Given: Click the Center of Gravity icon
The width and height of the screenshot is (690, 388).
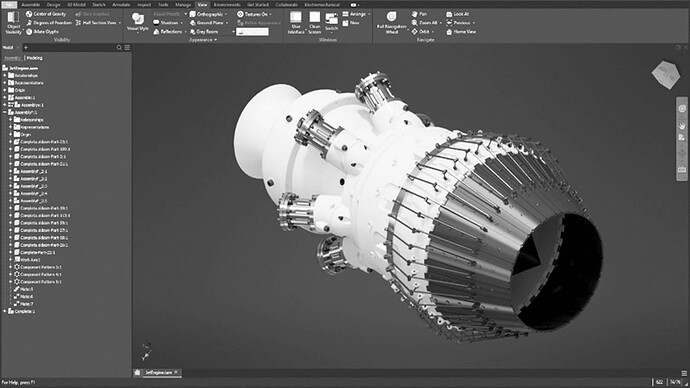Looking at the screenshot, I should tap(29, 14).
